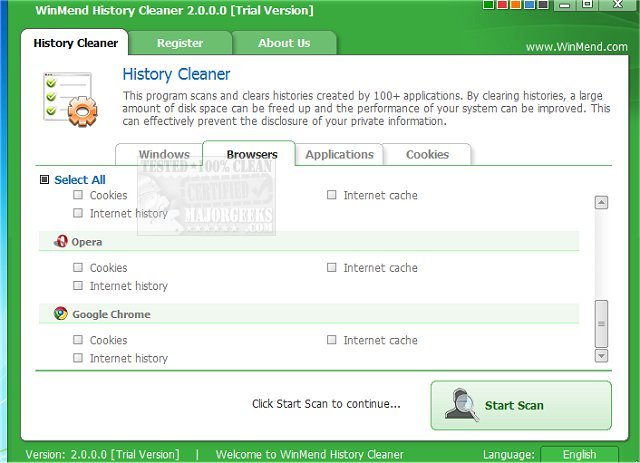Pick the dark gray theme color swatch

(542, 4)
